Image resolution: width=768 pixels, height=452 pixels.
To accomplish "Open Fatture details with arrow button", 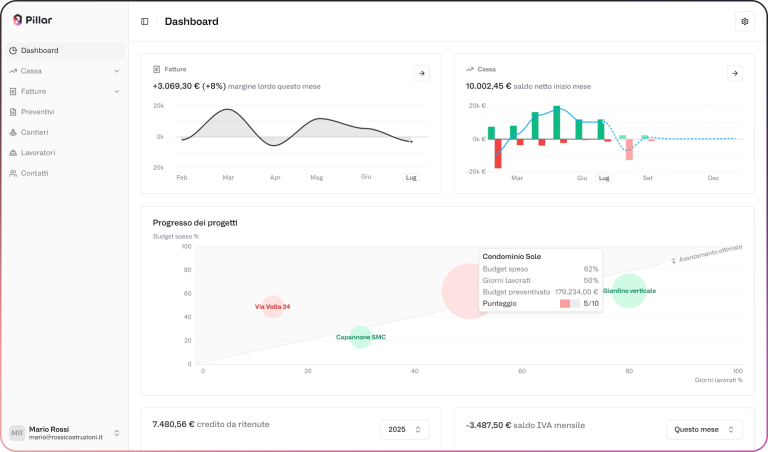I will pyautogui.click(x=422, y=73).
